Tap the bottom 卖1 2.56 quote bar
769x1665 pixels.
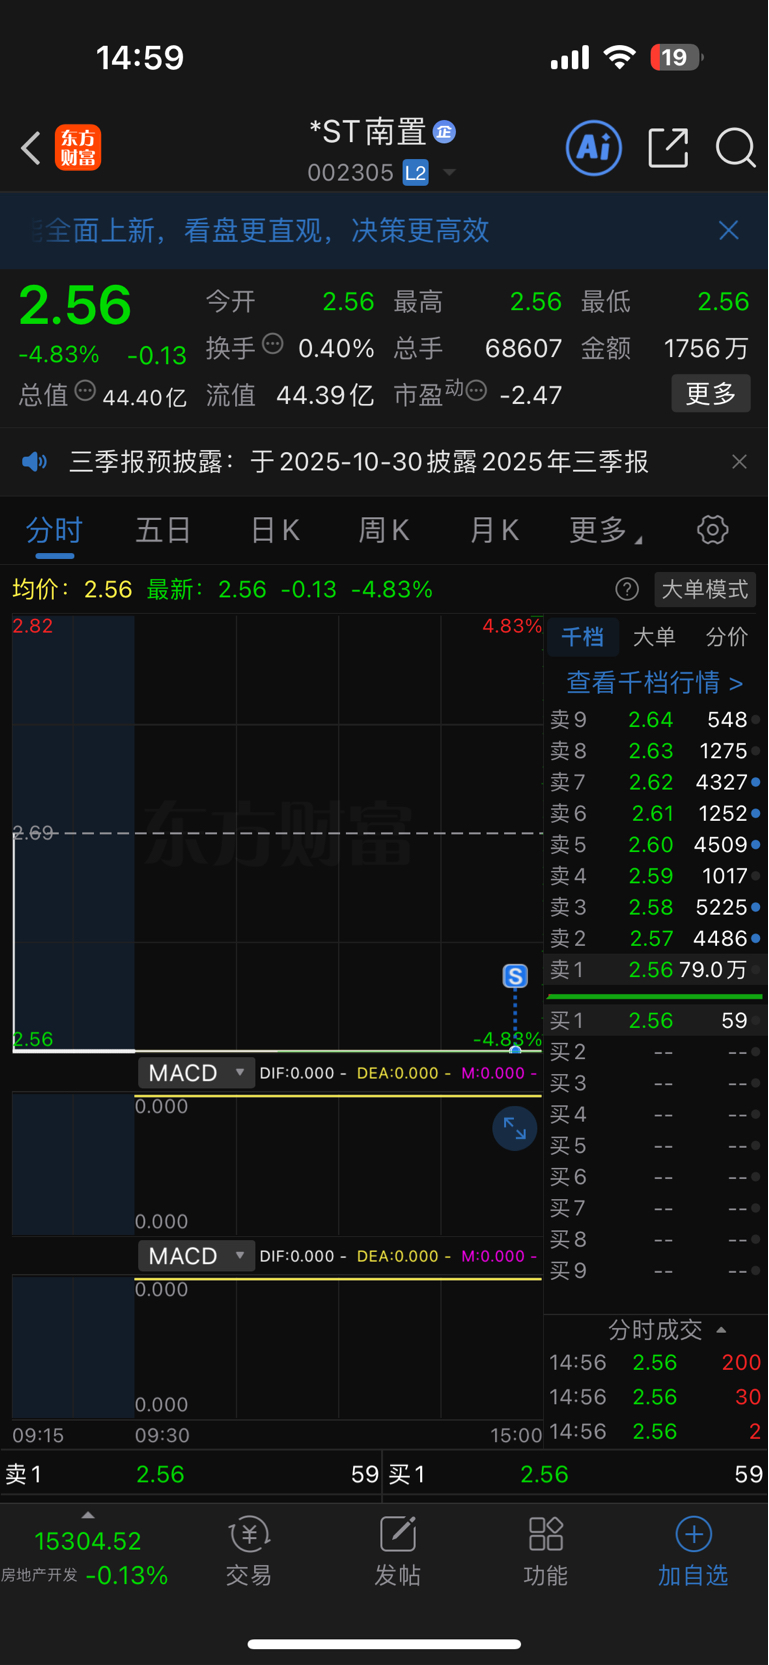[x=191, y=1475]
